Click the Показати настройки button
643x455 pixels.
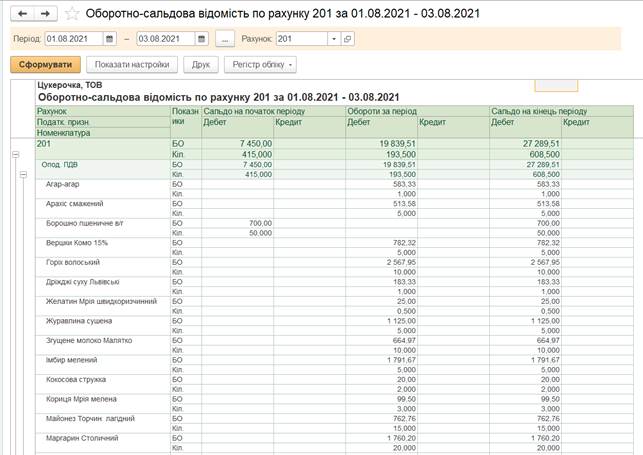[x=132, y=65]
